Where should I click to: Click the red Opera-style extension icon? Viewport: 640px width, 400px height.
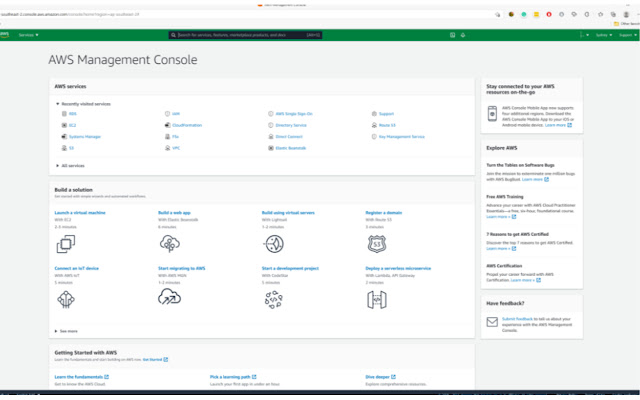[549, 14]
